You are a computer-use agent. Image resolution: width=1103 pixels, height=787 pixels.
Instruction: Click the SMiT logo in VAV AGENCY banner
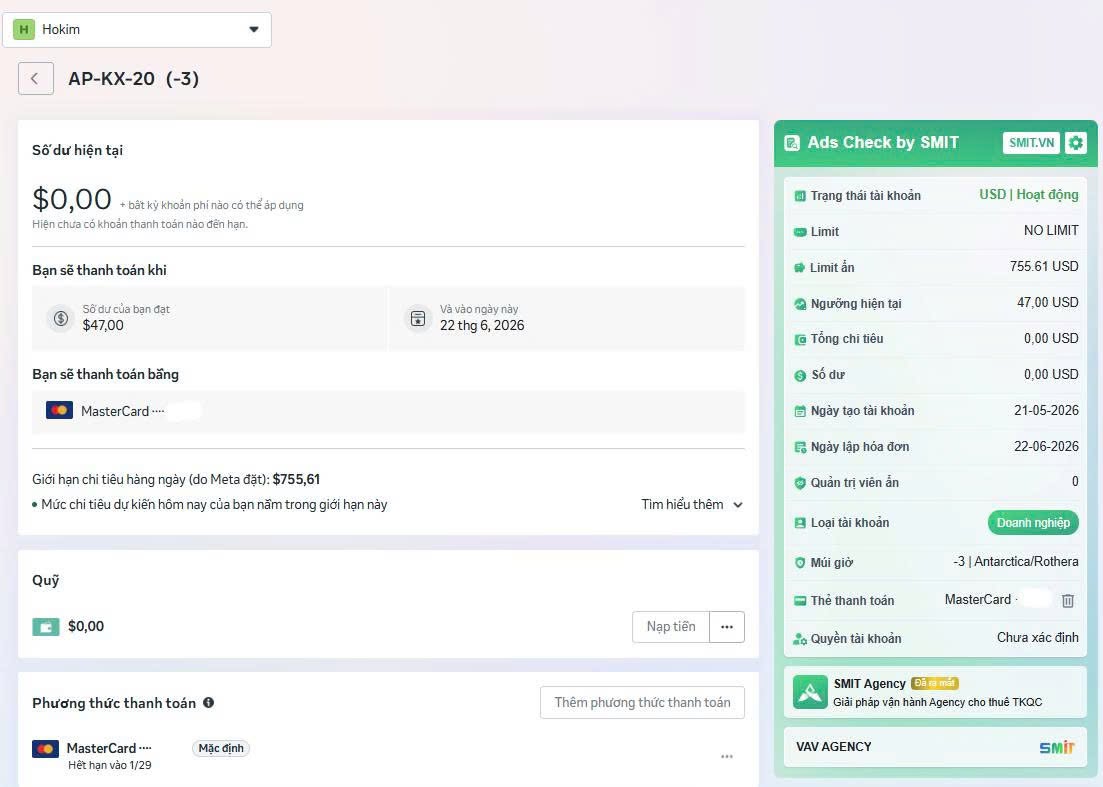(1057, 747)
